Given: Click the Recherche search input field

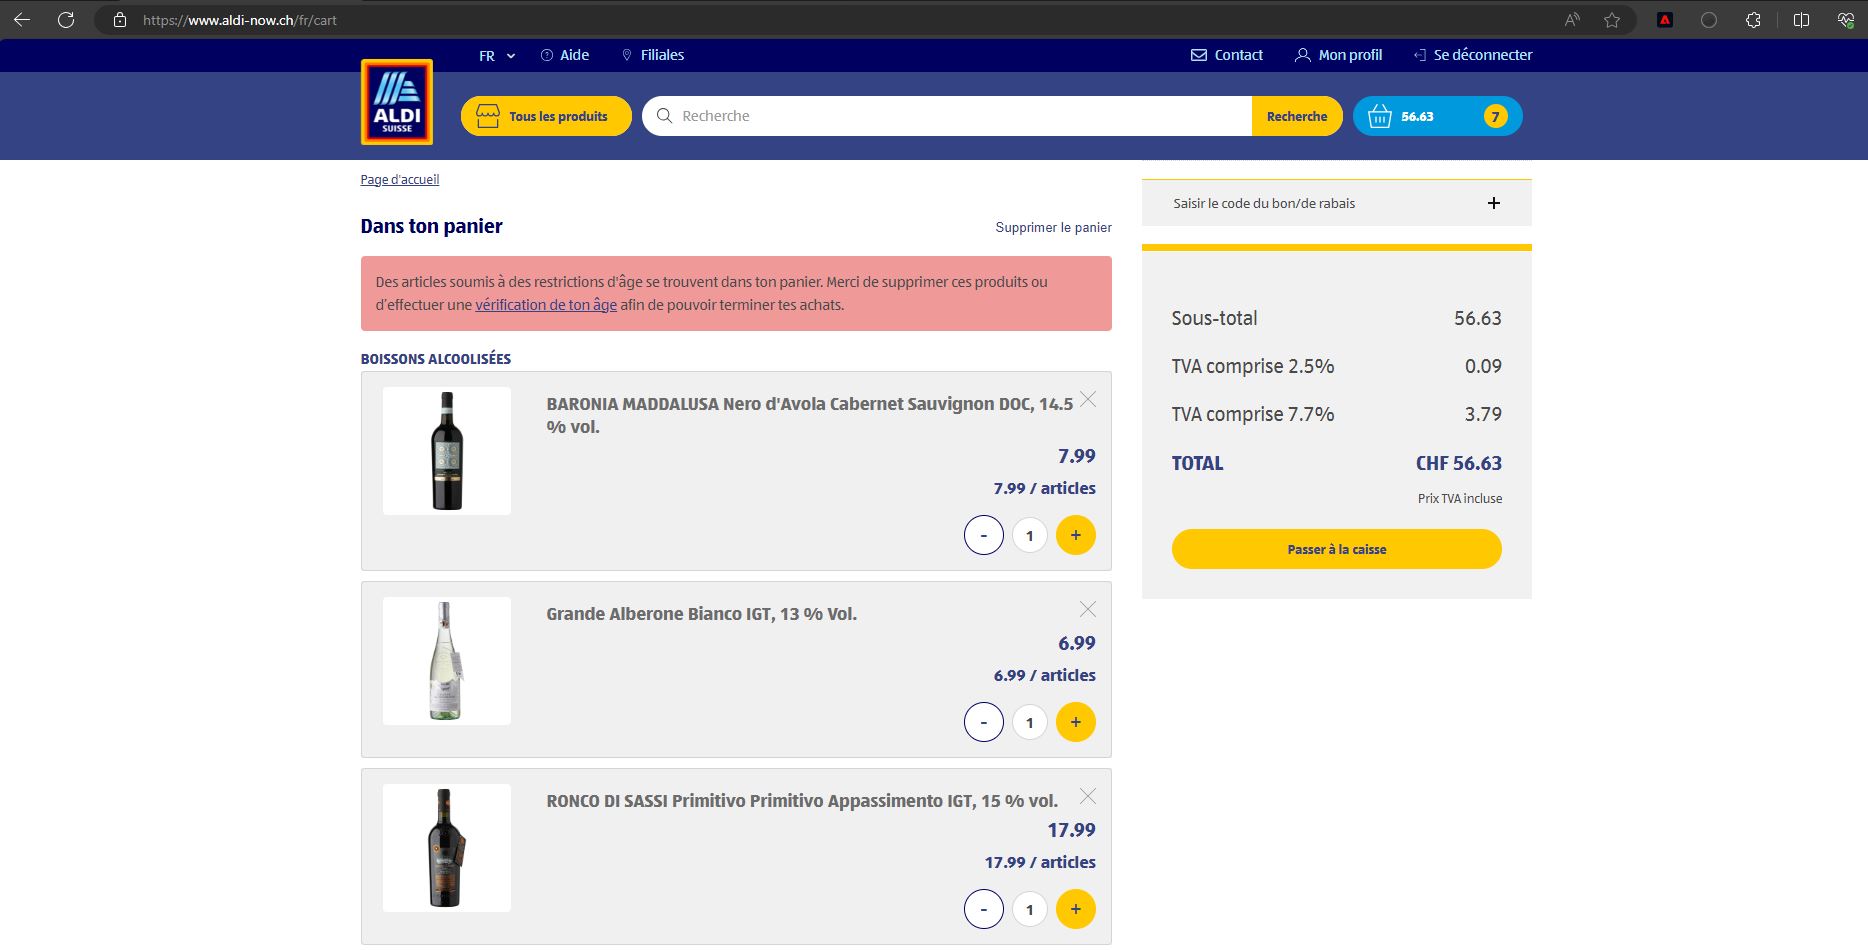Looking at the screenshot, I should [947, 116].
